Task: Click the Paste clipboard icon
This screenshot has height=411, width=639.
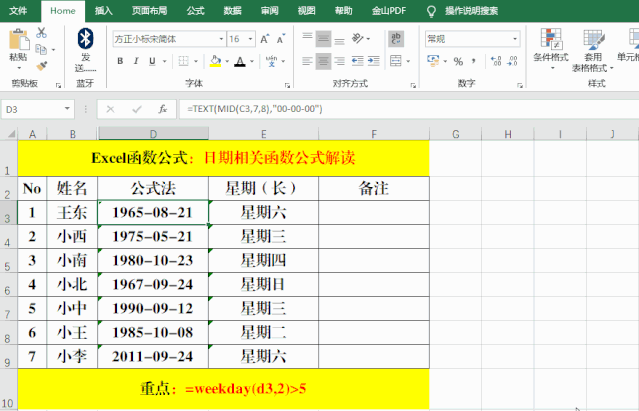Action: [18, 41]
